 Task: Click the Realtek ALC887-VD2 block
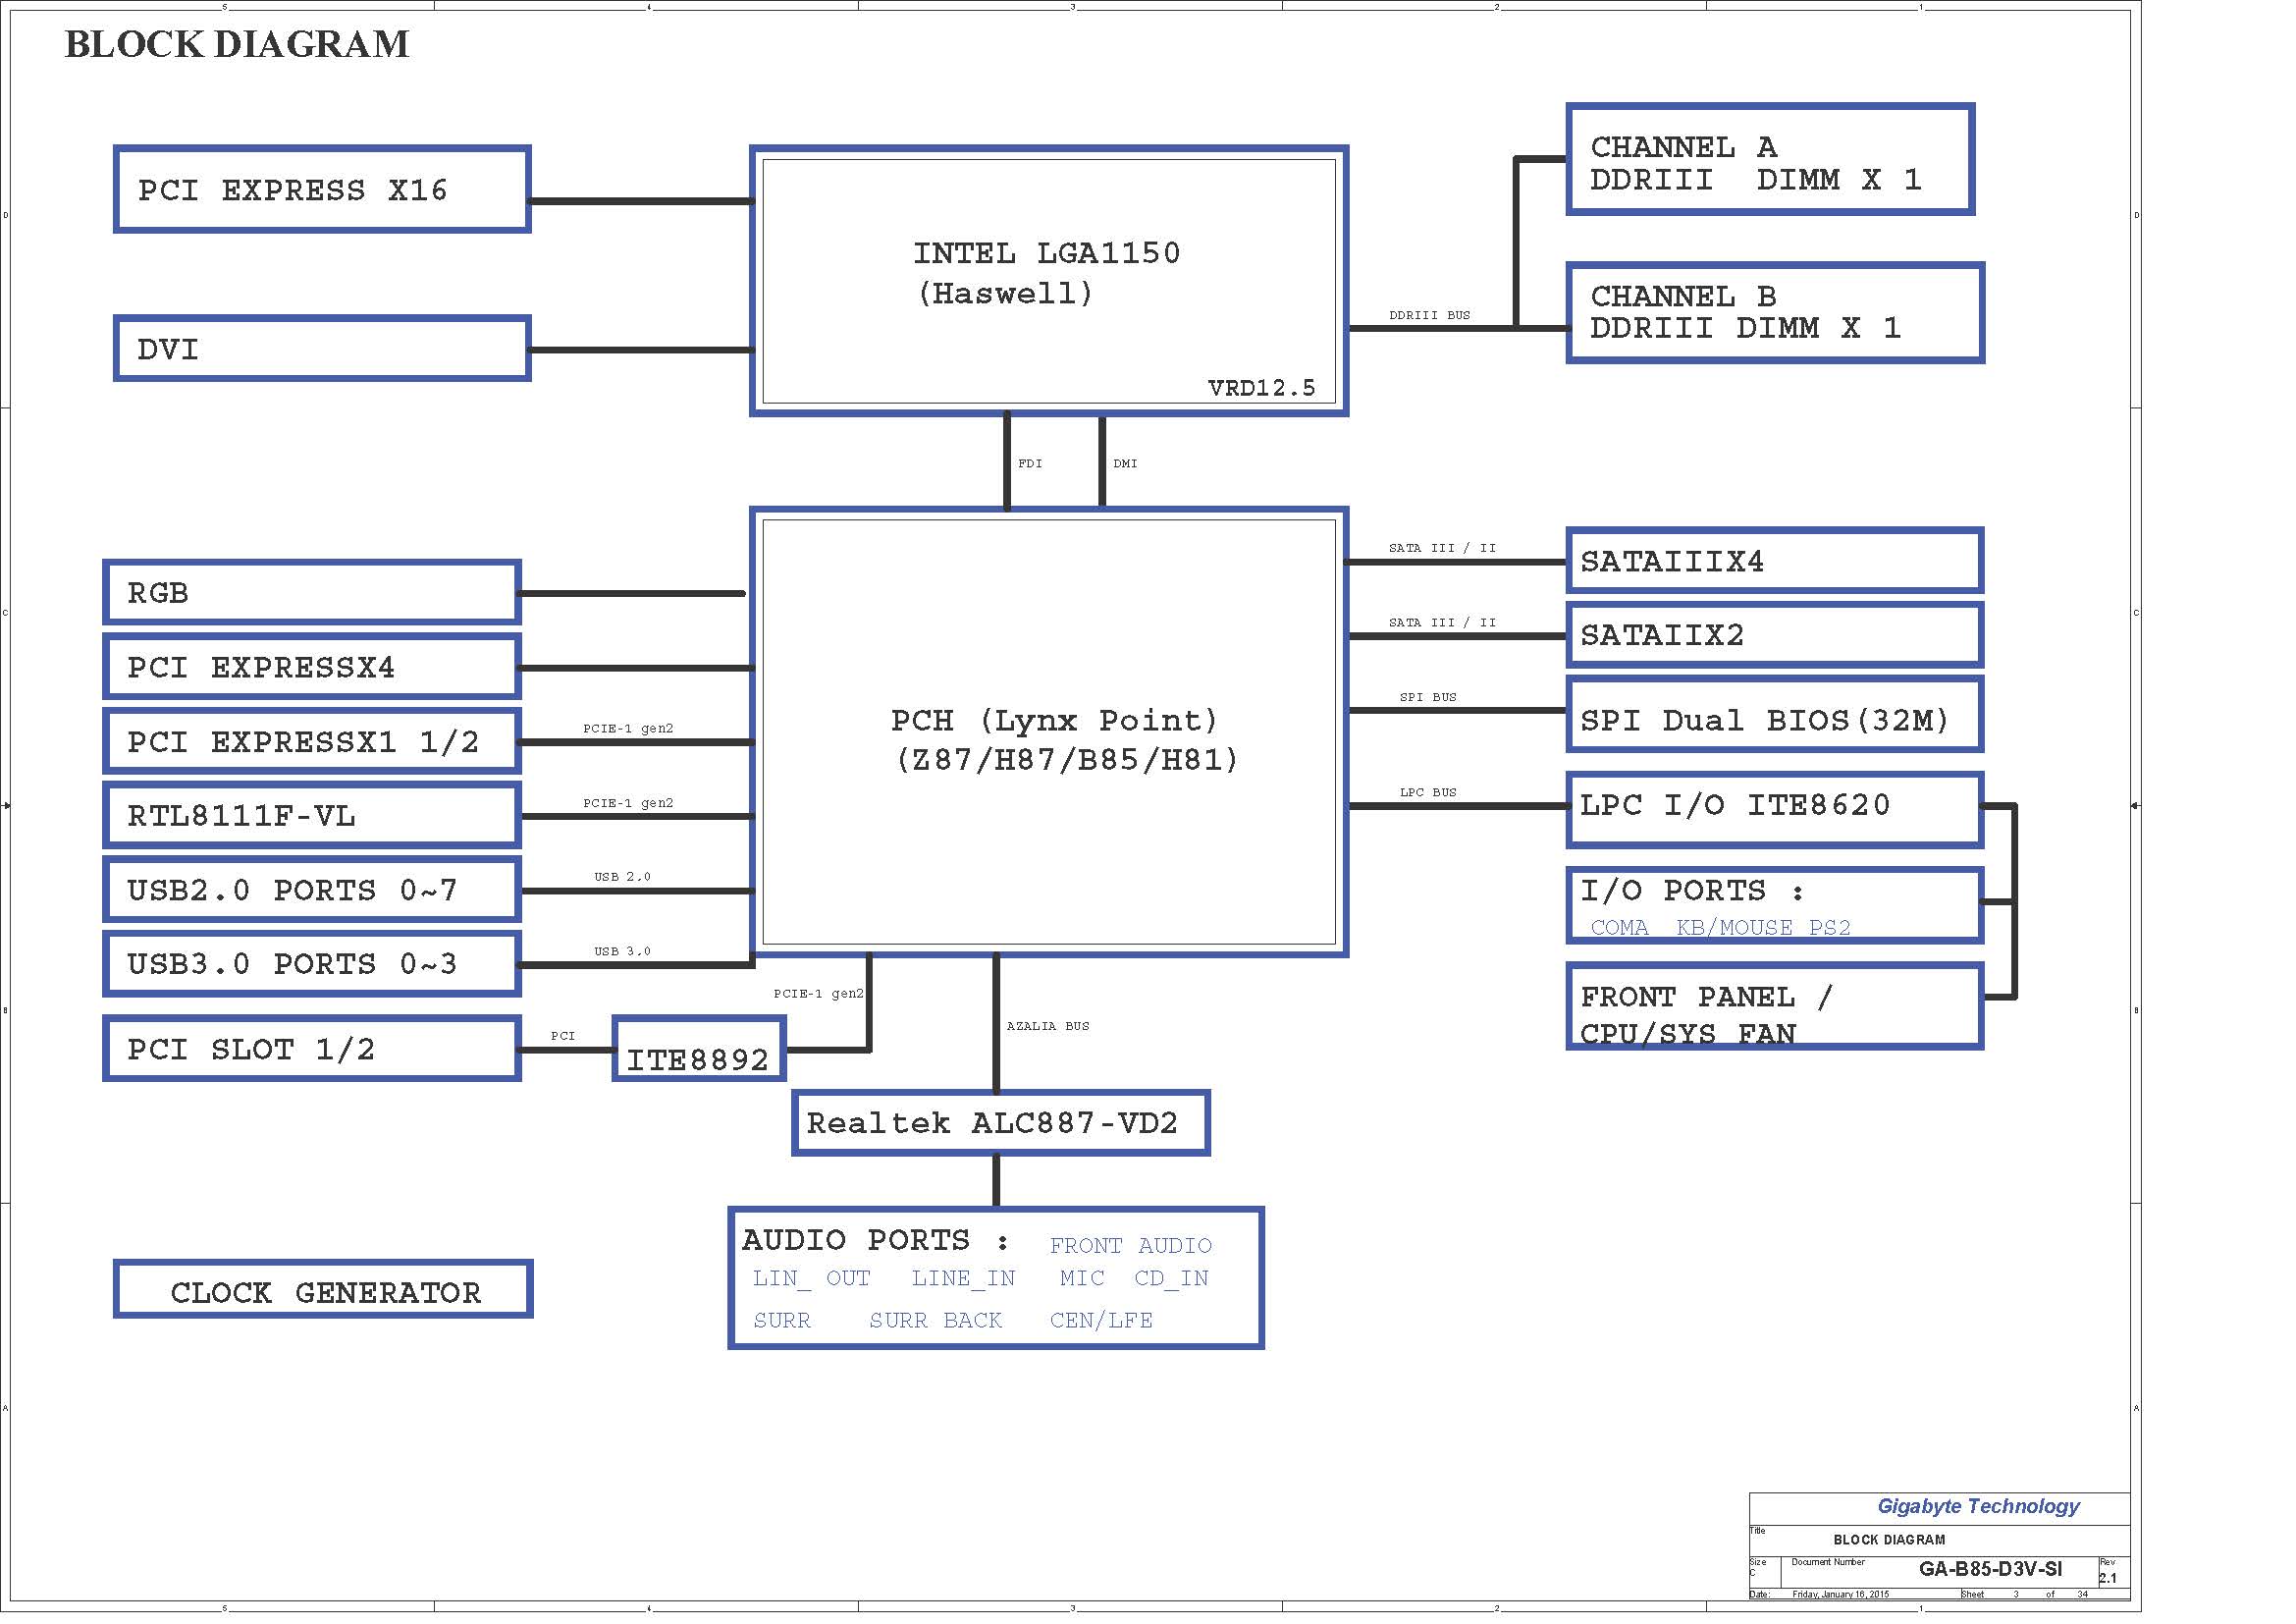[1000, 1123]
